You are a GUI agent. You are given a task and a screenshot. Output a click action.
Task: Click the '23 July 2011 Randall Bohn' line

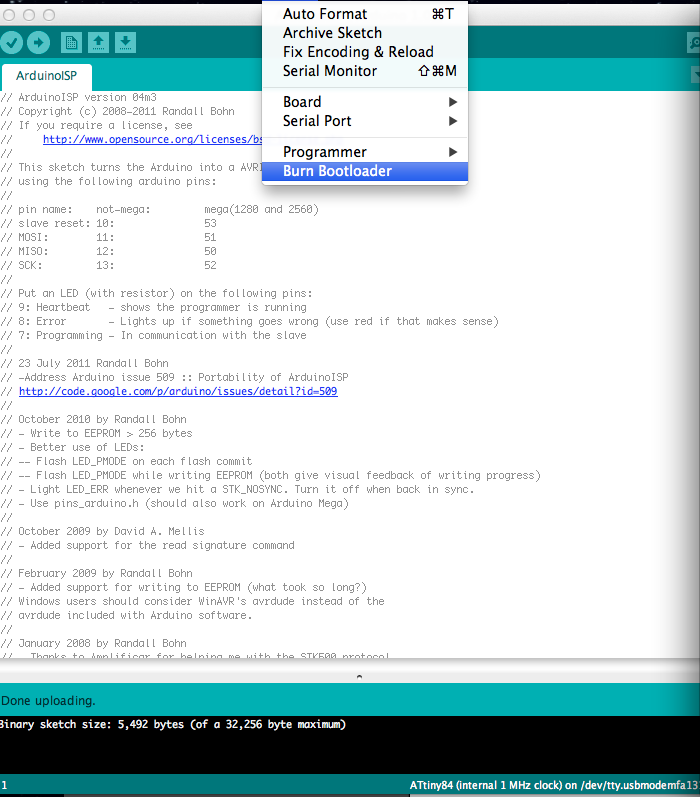[85, 363]
